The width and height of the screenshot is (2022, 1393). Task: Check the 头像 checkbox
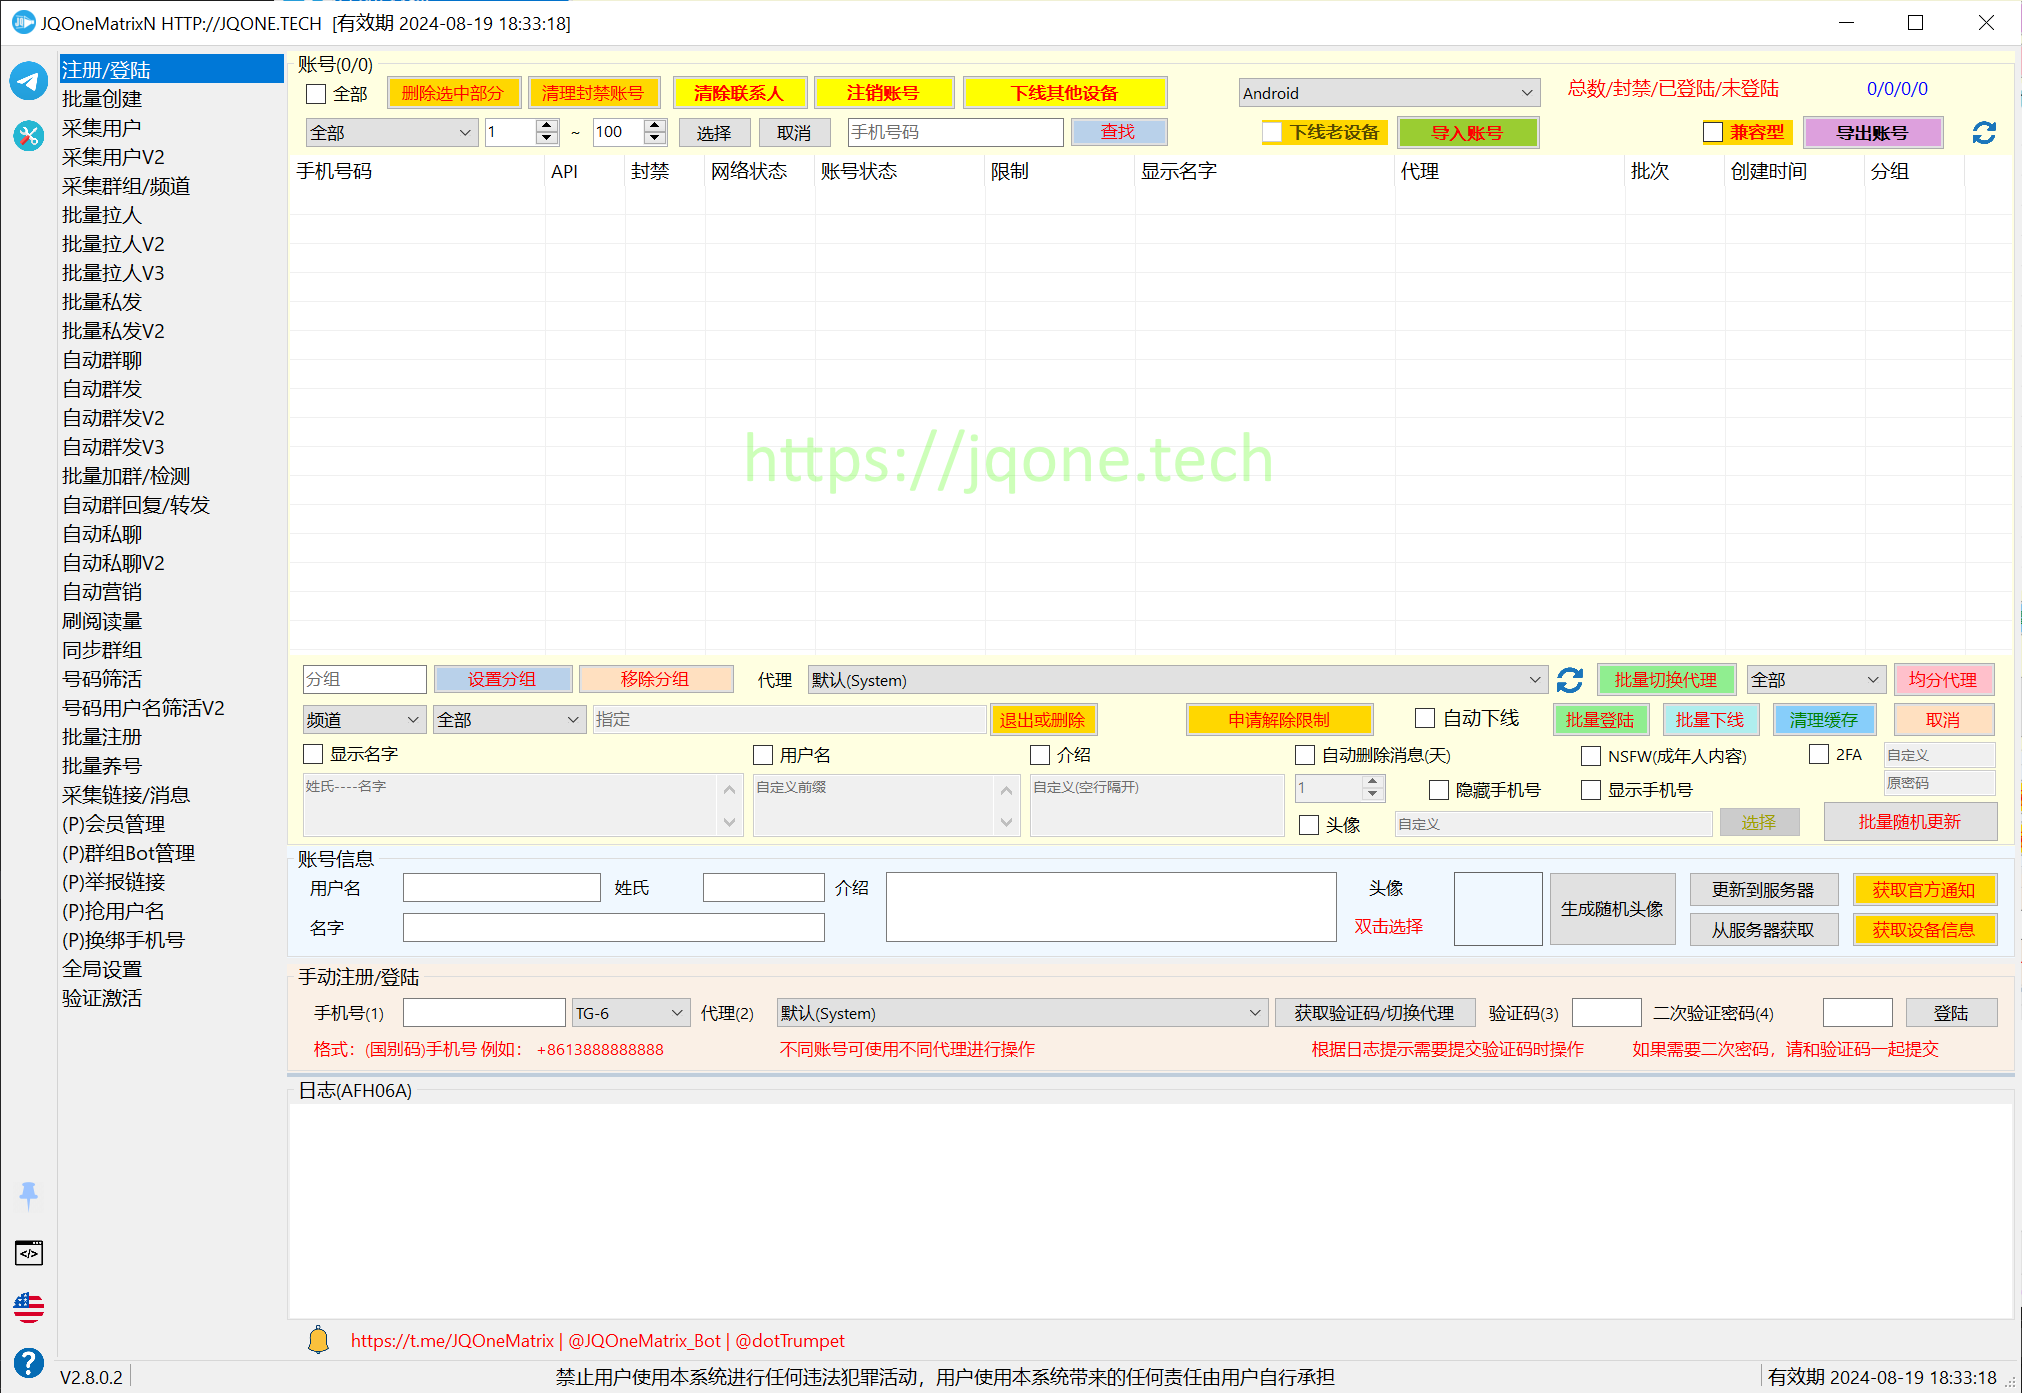pos(1309,825)
